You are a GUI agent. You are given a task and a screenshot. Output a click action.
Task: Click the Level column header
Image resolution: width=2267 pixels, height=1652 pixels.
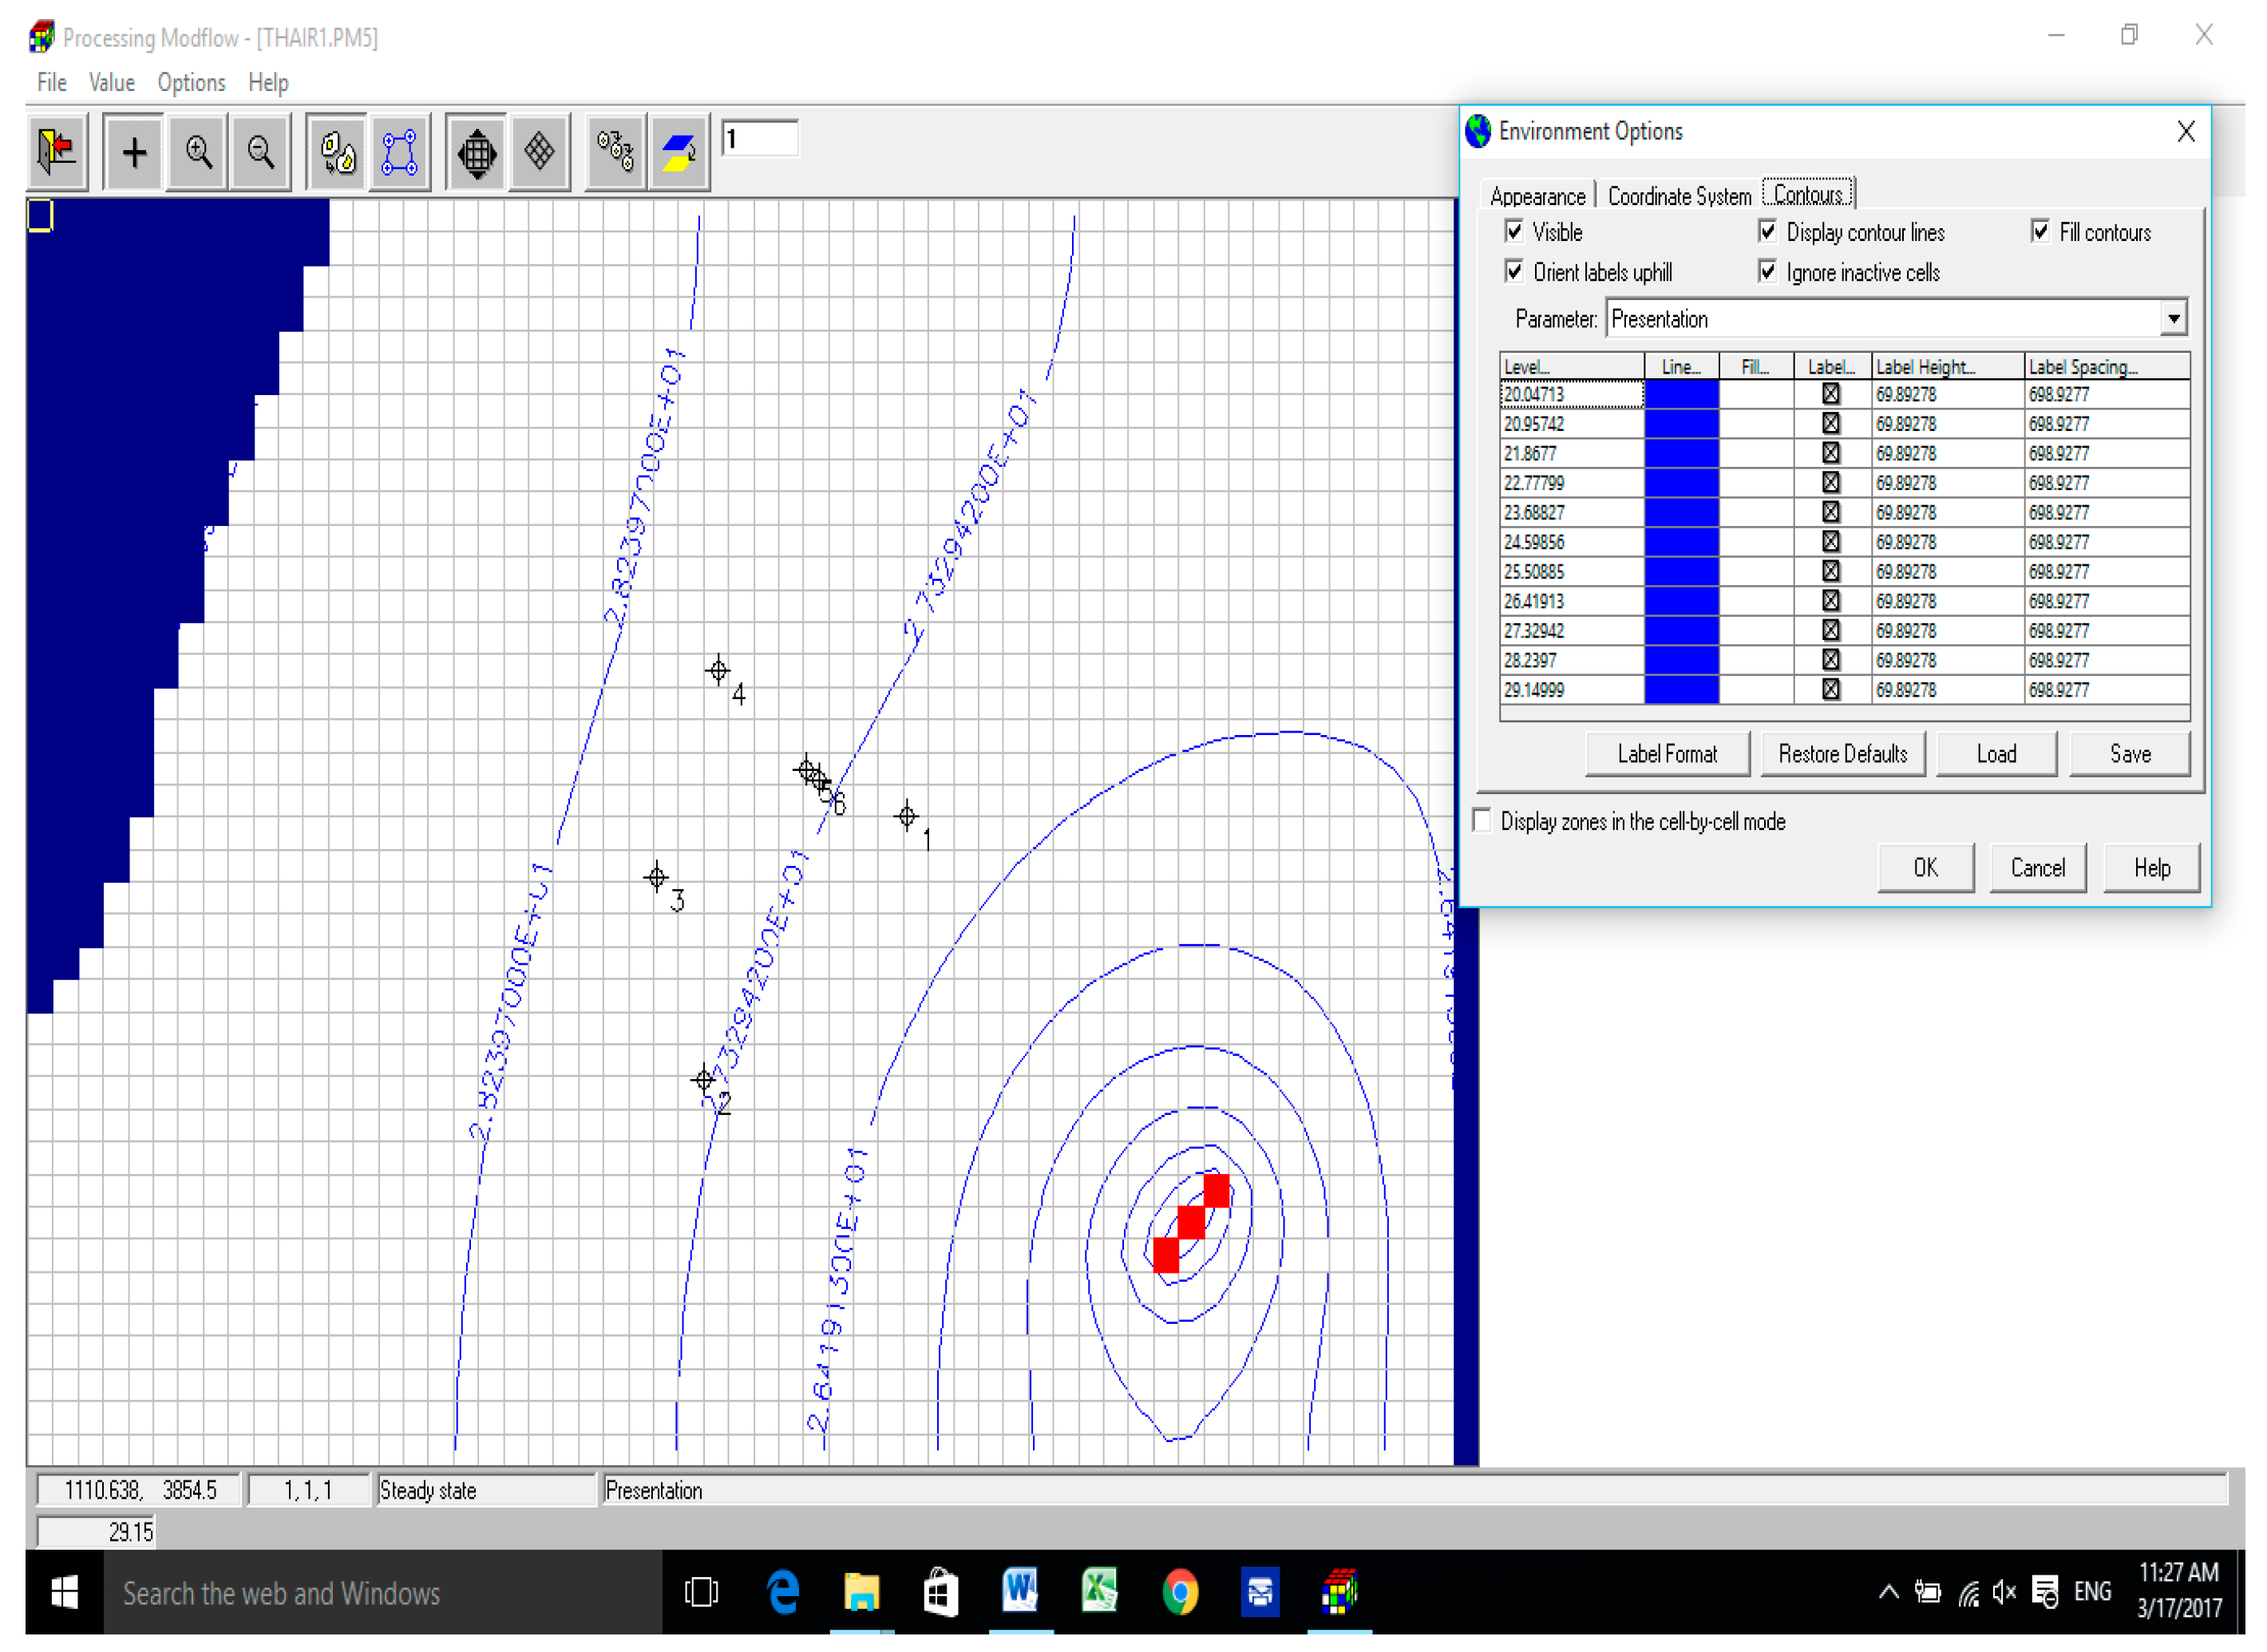click(x=1570, y=367)
